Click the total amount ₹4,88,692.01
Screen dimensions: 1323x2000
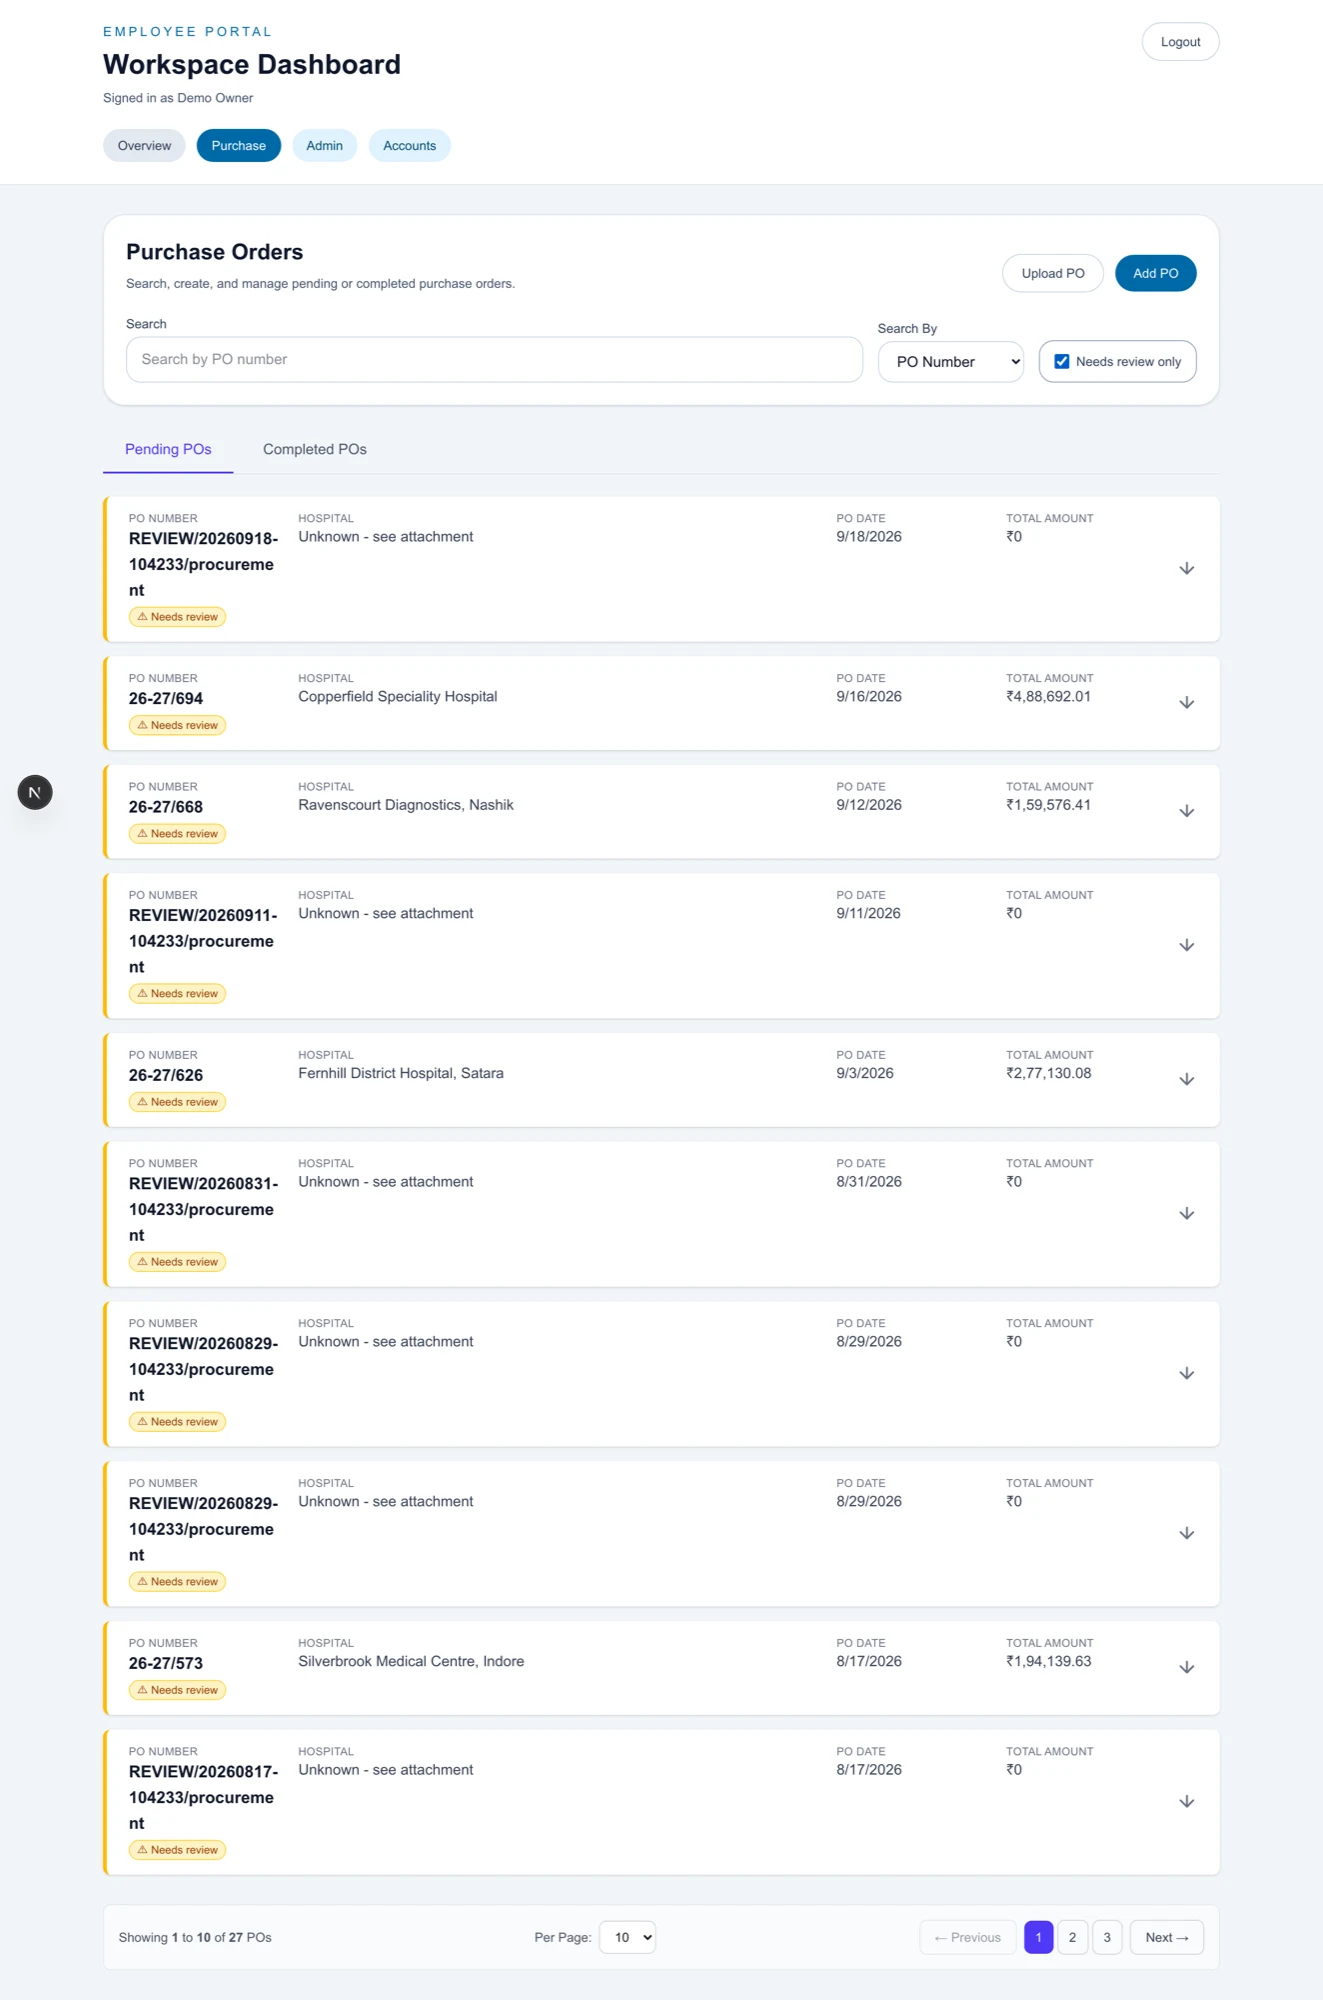click(x=1048, y=697)
